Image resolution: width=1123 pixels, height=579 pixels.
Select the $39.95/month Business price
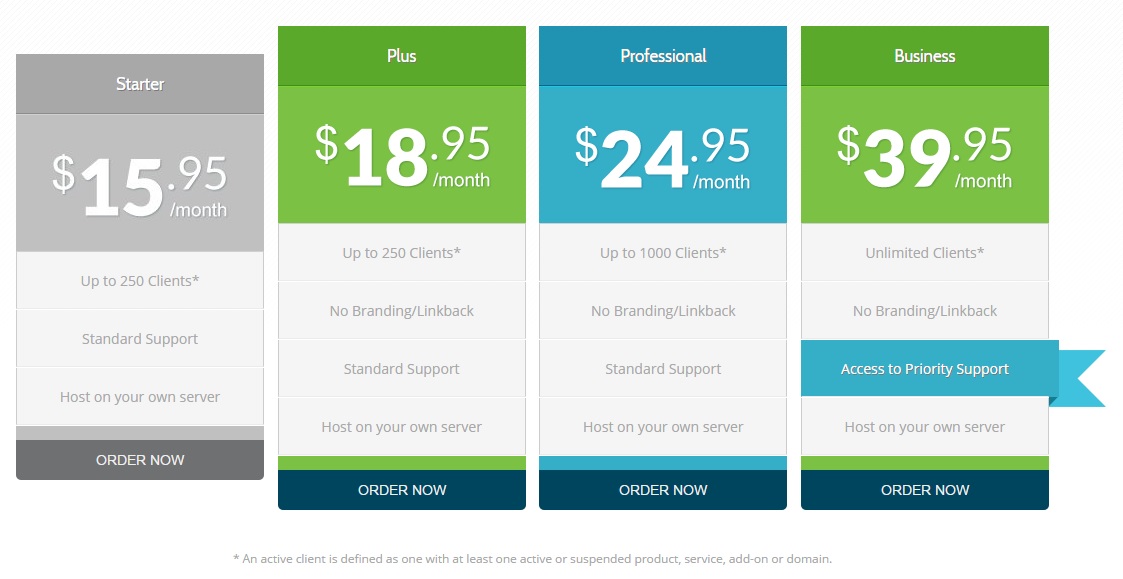point(925,156)
